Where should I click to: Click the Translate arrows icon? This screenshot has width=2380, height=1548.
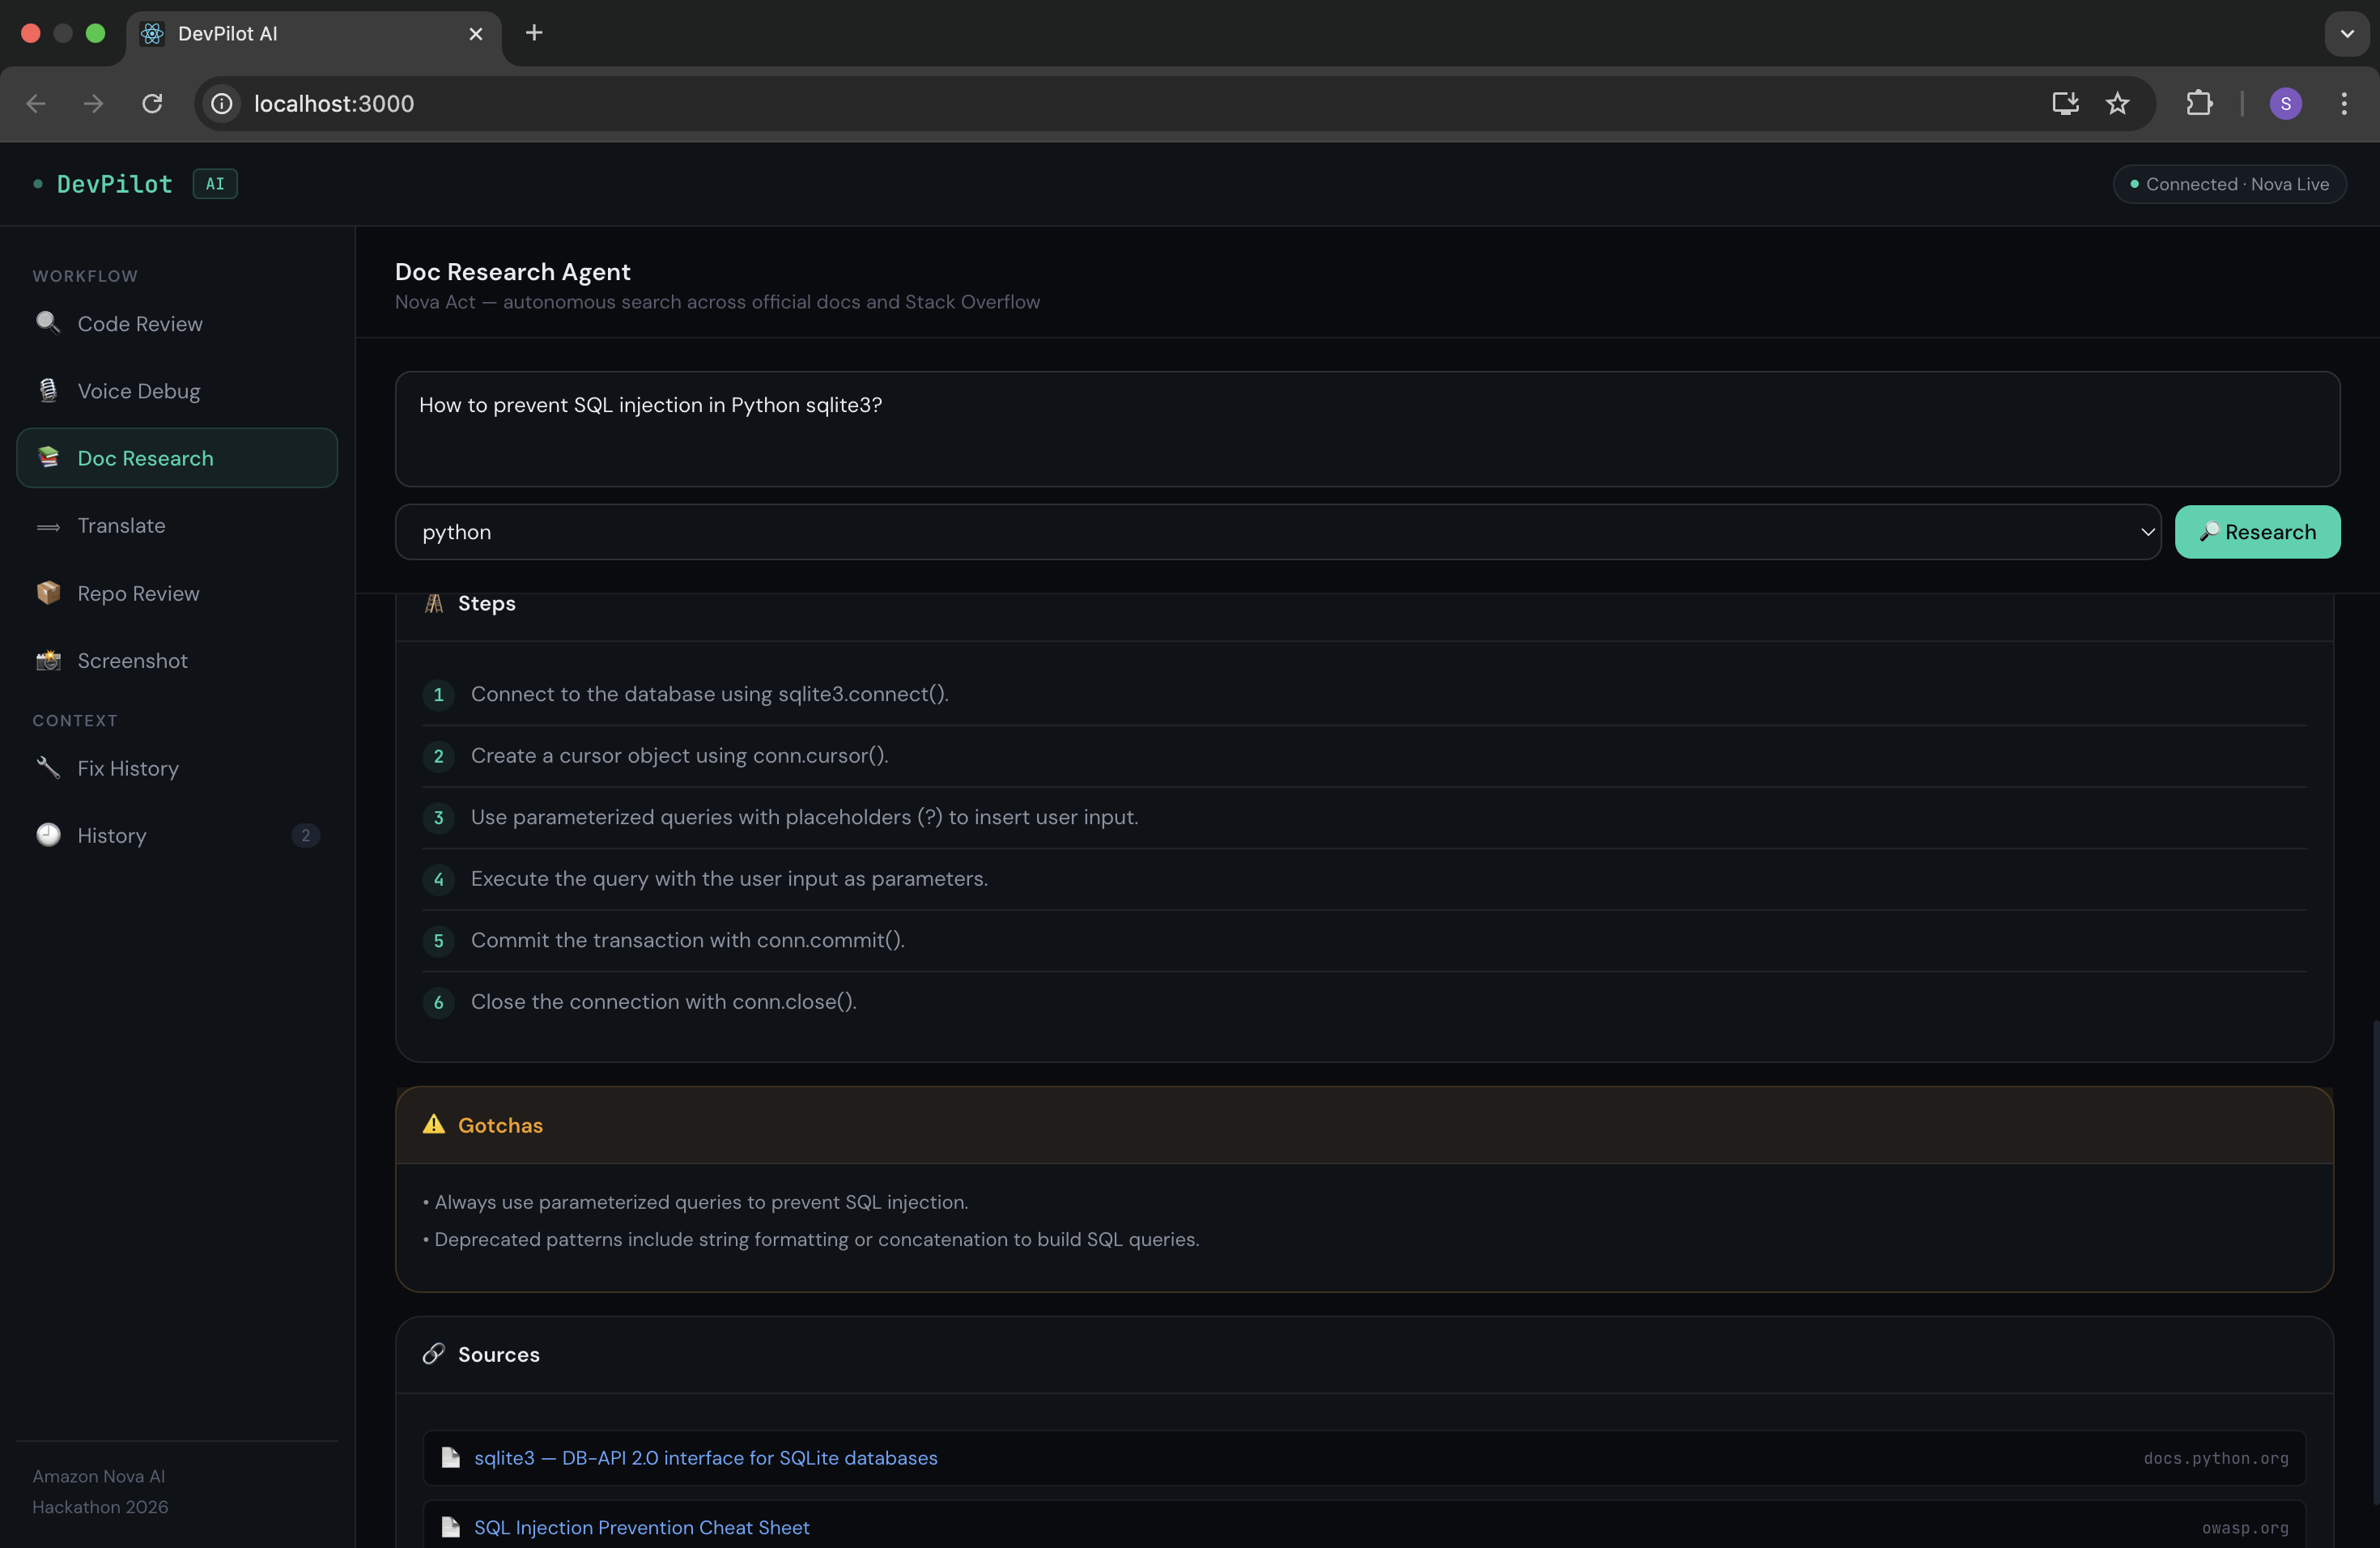coord(47,526)
